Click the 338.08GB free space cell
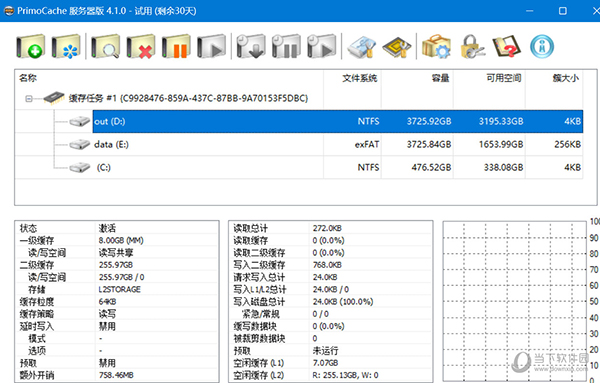This screenshot has width=600, height=383. coord(503,168)
